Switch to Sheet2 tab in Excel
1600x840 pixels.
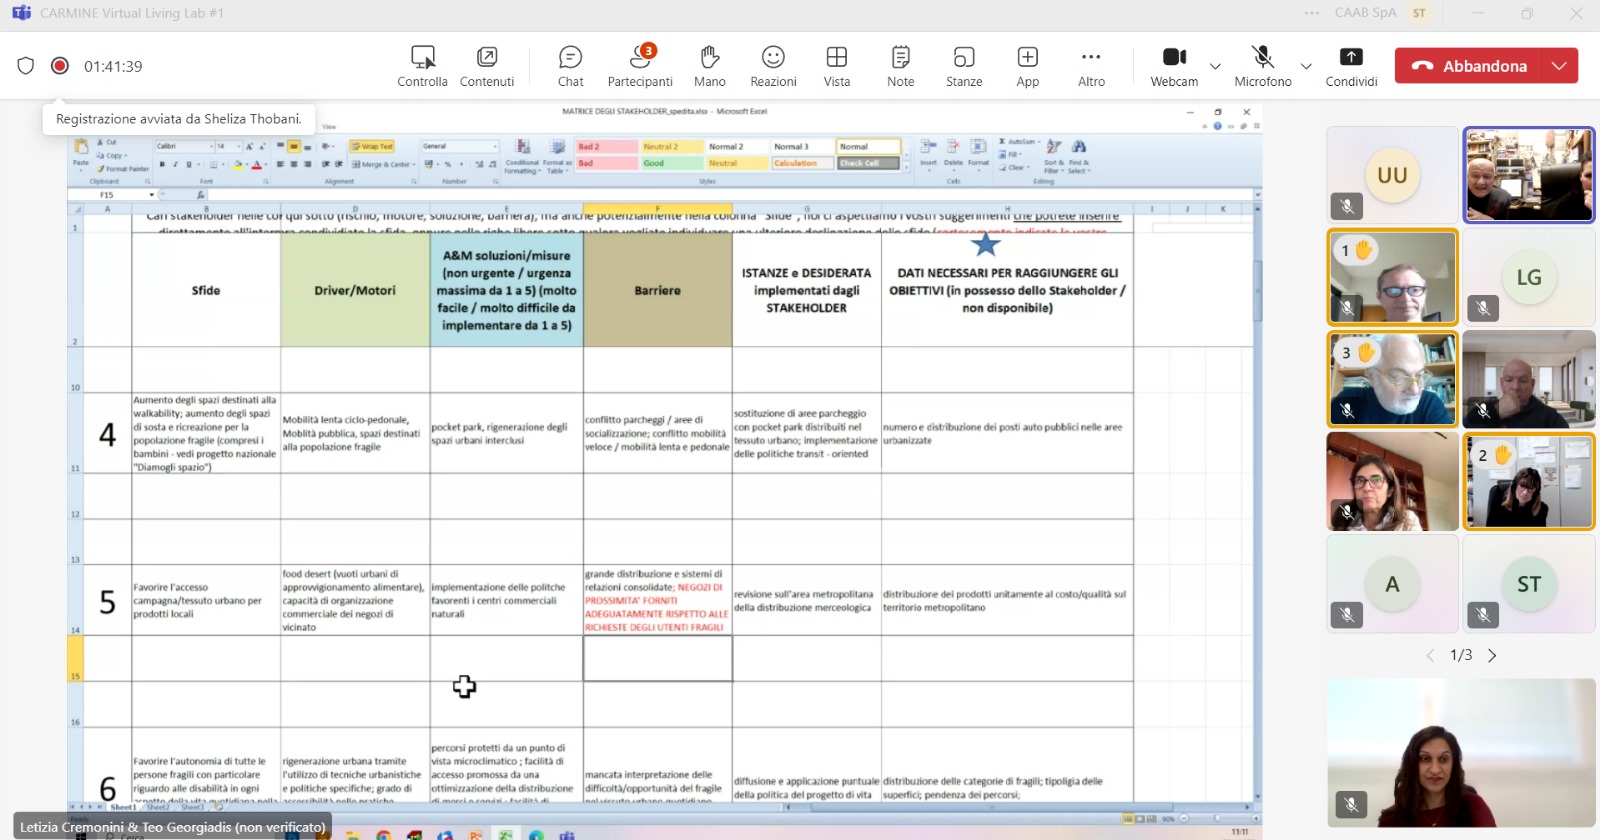[x=158, y=807]
